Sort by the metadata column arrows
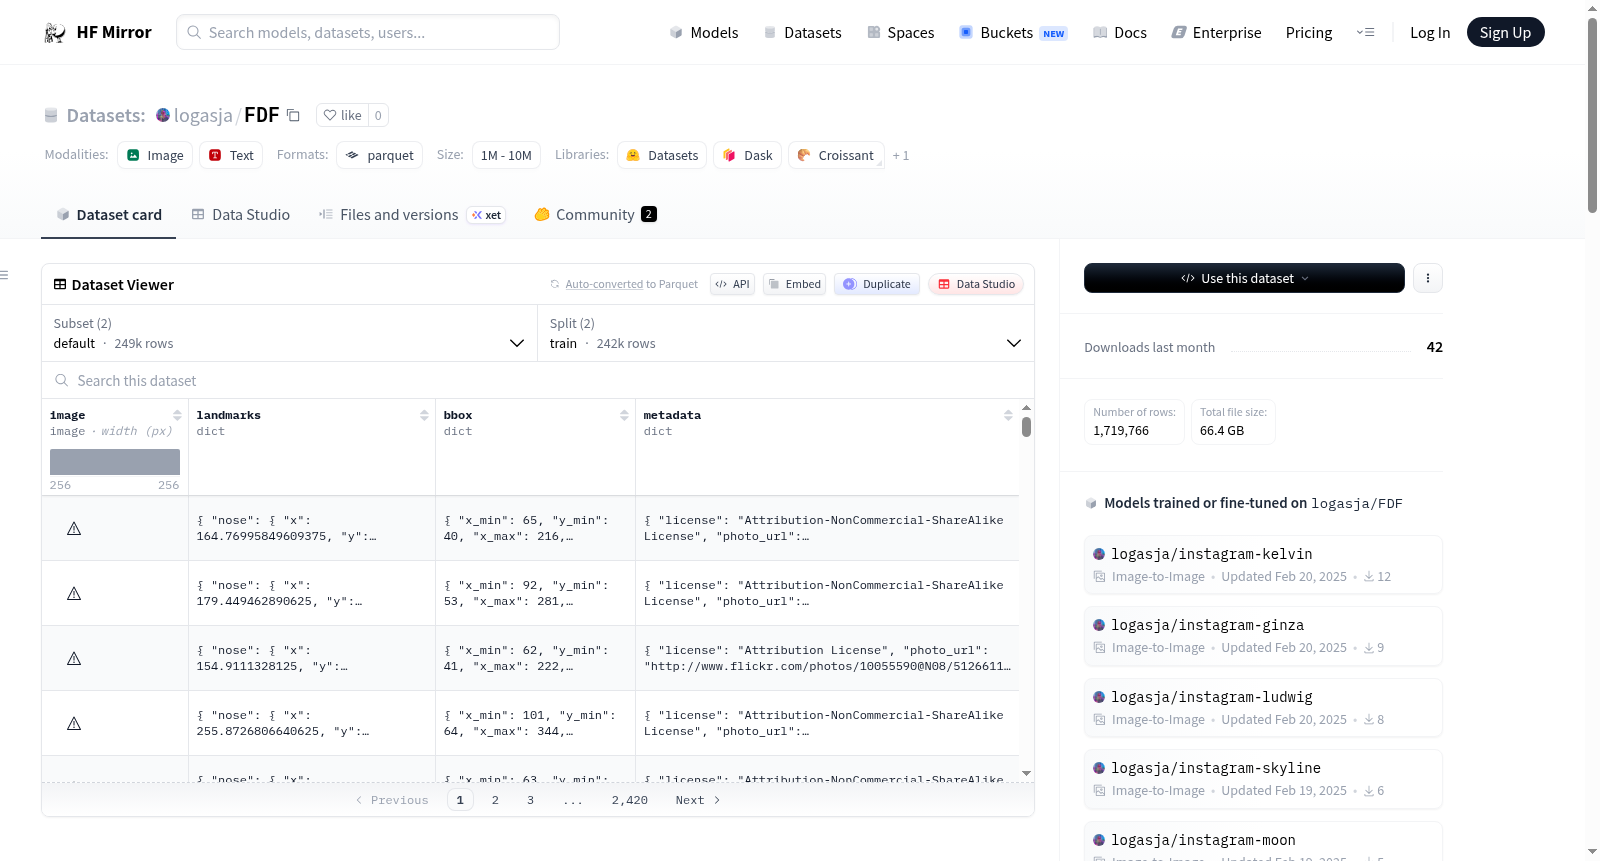The image size is (1600, 861). point(1008,415)
